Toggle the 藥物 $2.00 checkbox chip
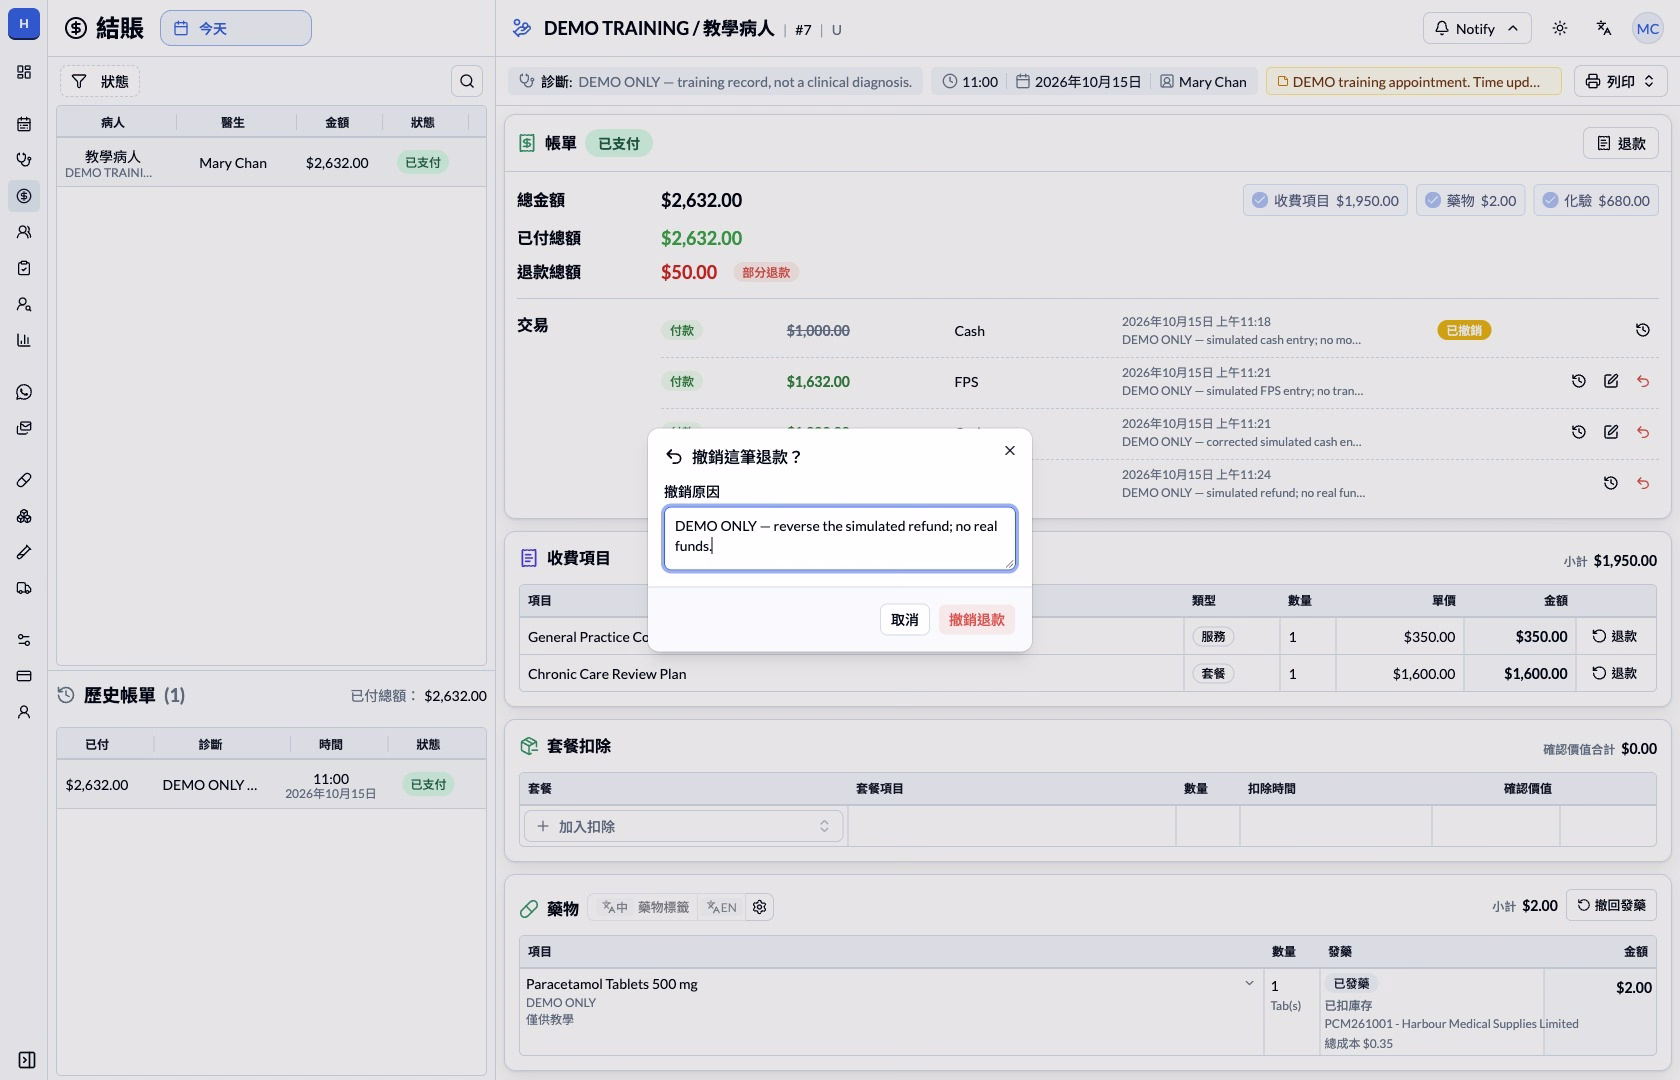Image resolution: width=1680 pixels, height=1080 pixels. coord(1471,200)
